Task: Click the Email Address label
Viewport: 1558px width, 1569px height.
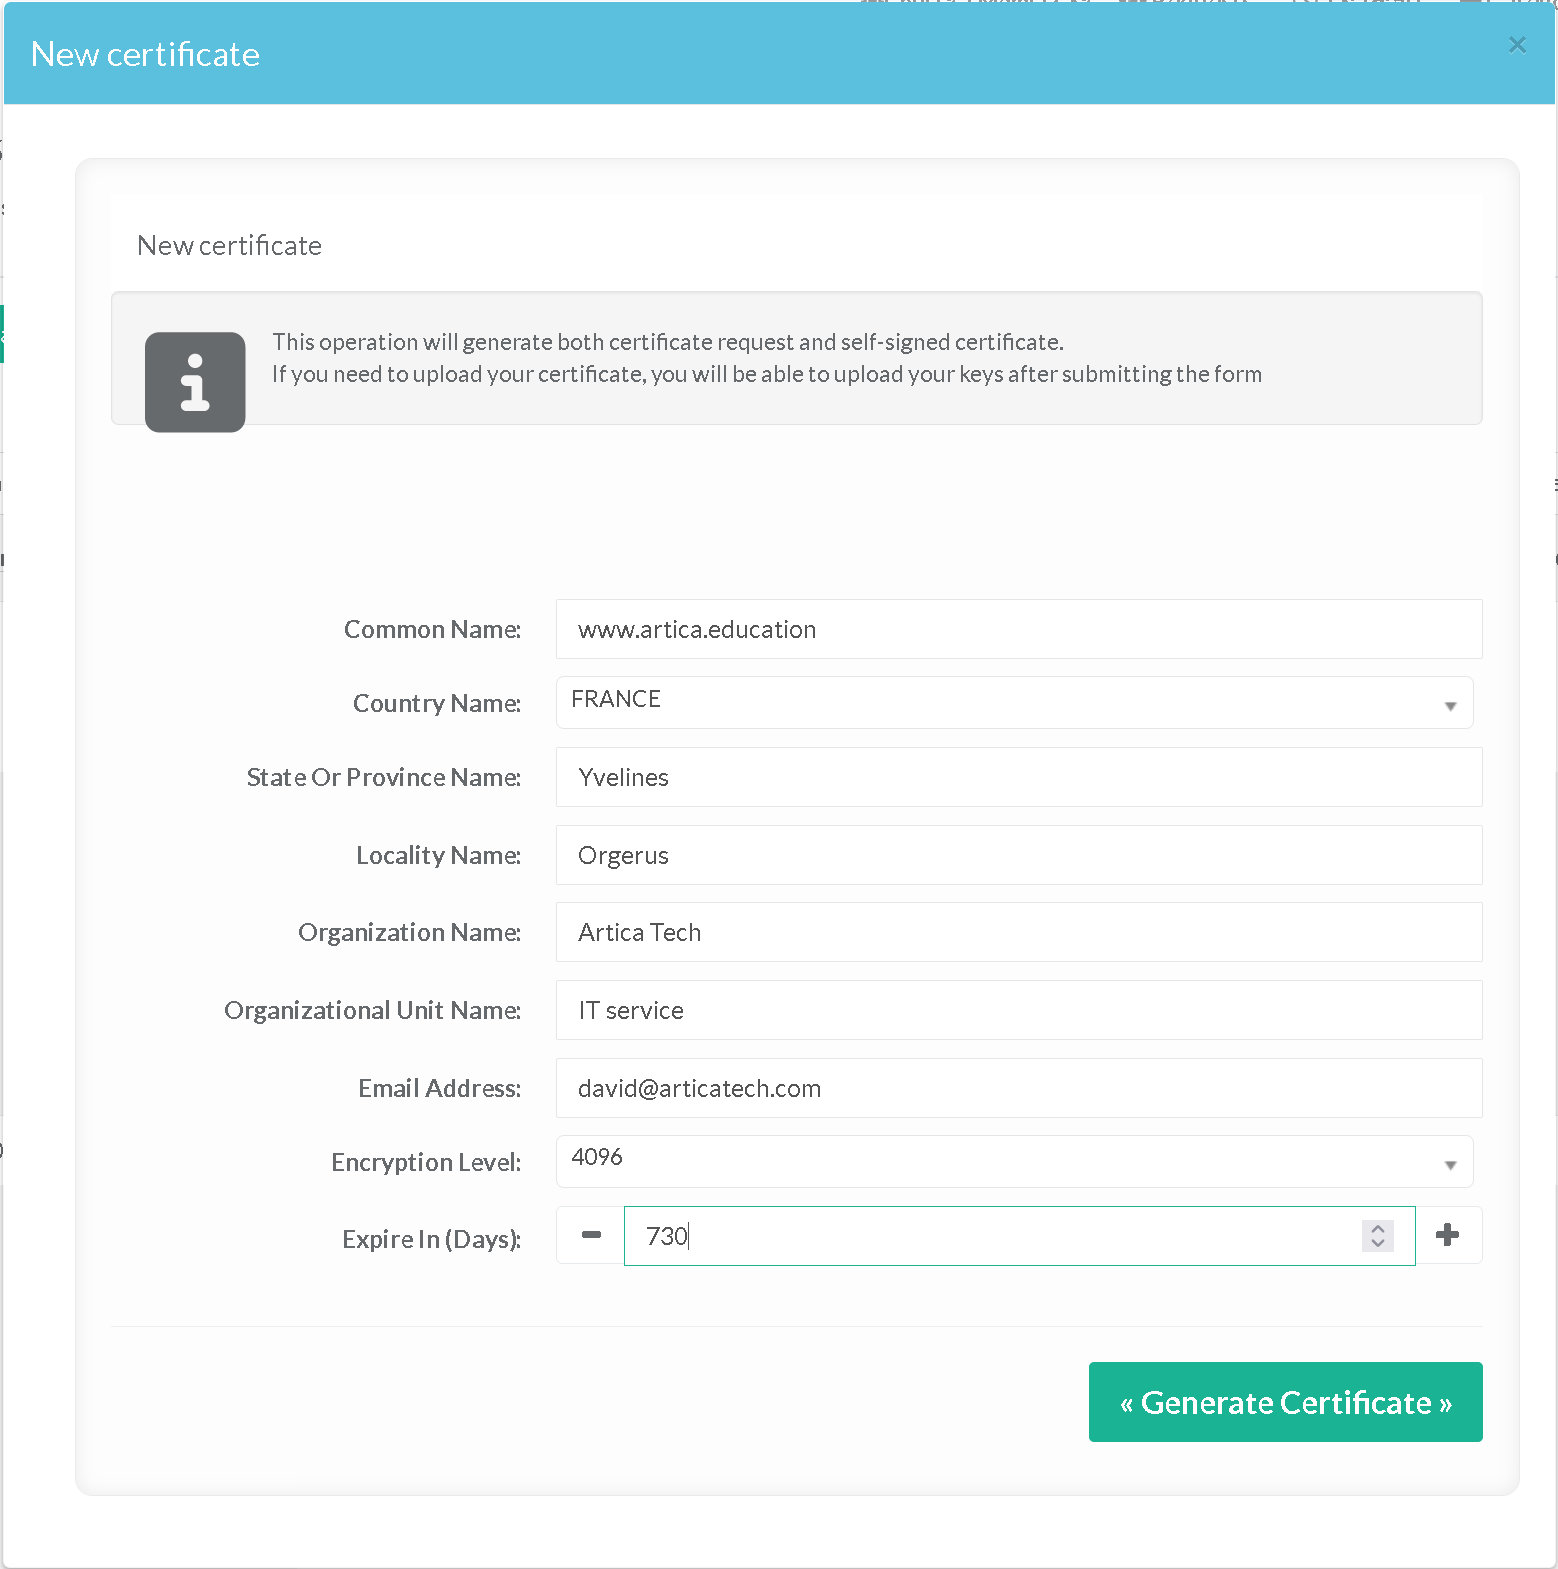Action: 439,1088
